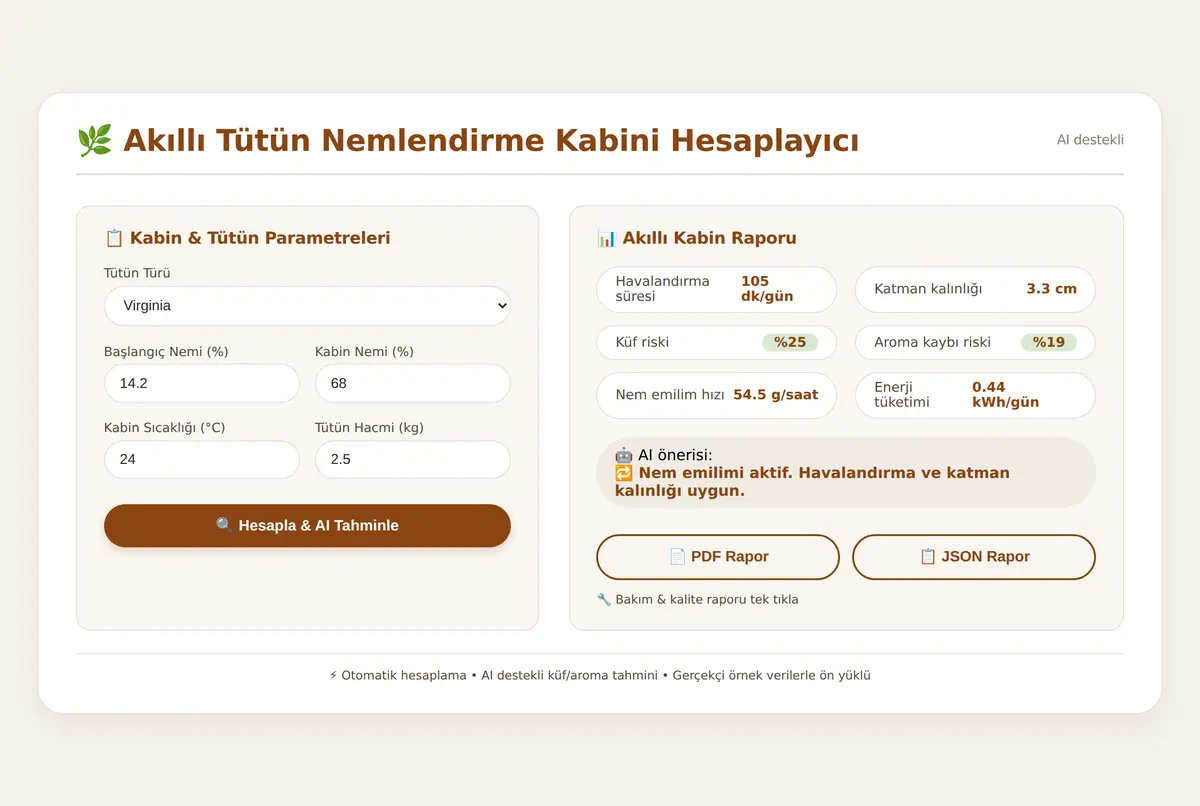The height and width of the screenshot is (806, 1200).
Task: Click the leaf icon in the title
Action: click(94, 141)
